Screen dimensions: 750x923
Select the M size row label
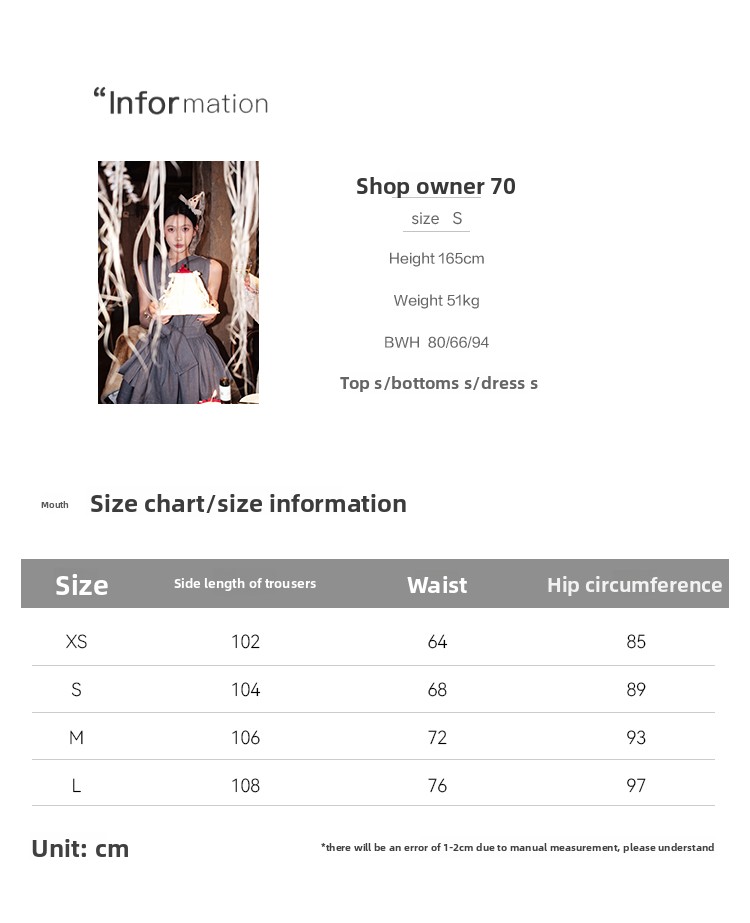(76, 738)
